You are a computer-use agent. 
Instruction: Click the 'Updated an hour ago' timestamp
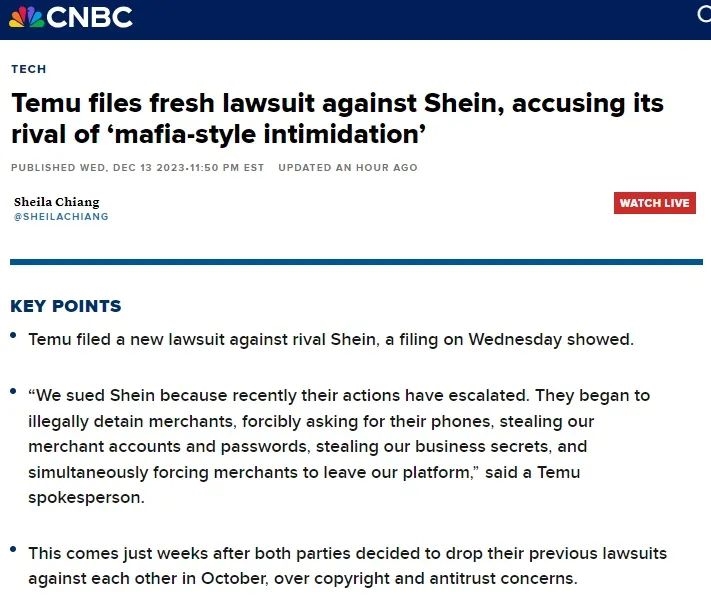click(348, 167)
